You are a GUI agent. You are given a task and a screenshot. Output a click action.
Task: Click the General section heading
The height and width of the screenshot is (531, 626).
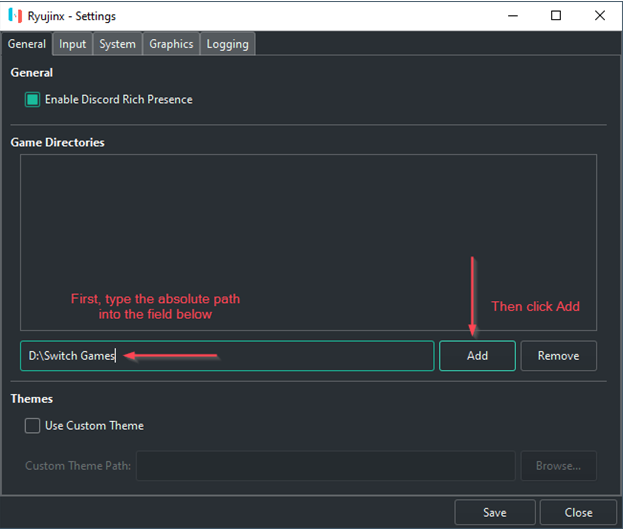tap(32, 73)
